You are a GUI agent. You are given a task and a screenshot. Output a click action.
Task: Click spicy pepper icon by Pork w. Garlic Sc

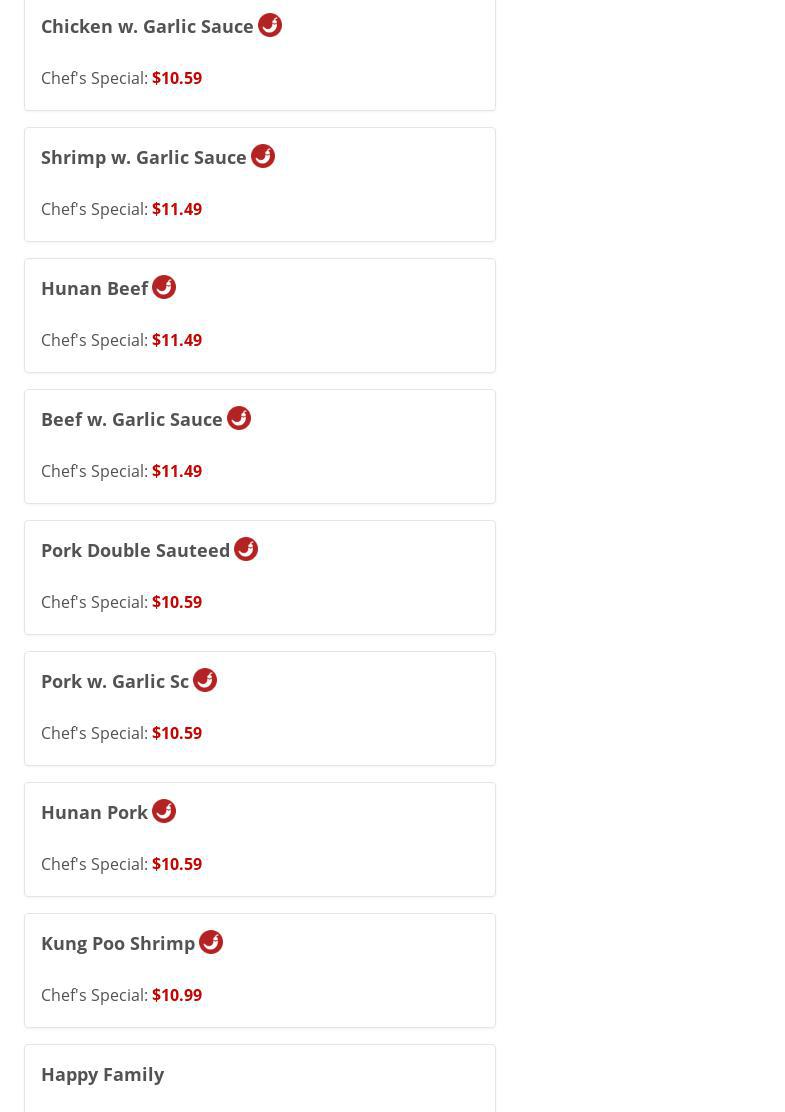205,680
